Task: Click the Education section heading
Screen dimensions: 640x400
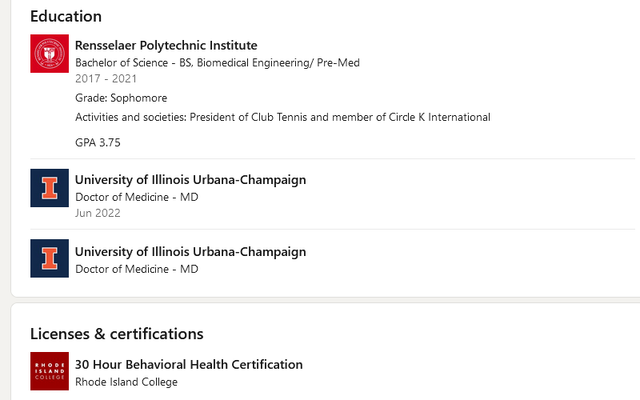Action: click(x=66, y=16)
